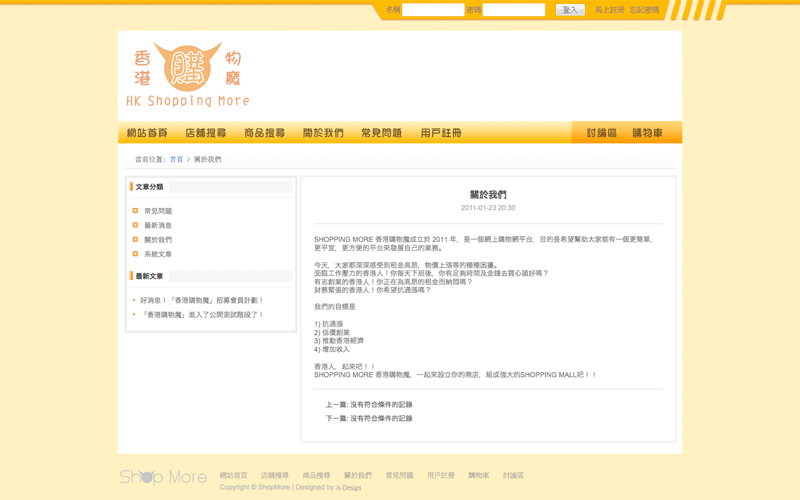Image resolution: width=800 pixels, height=500 pixels.
Task: Open footer link 商品搜尋
Action: click(x=316, y=475)
